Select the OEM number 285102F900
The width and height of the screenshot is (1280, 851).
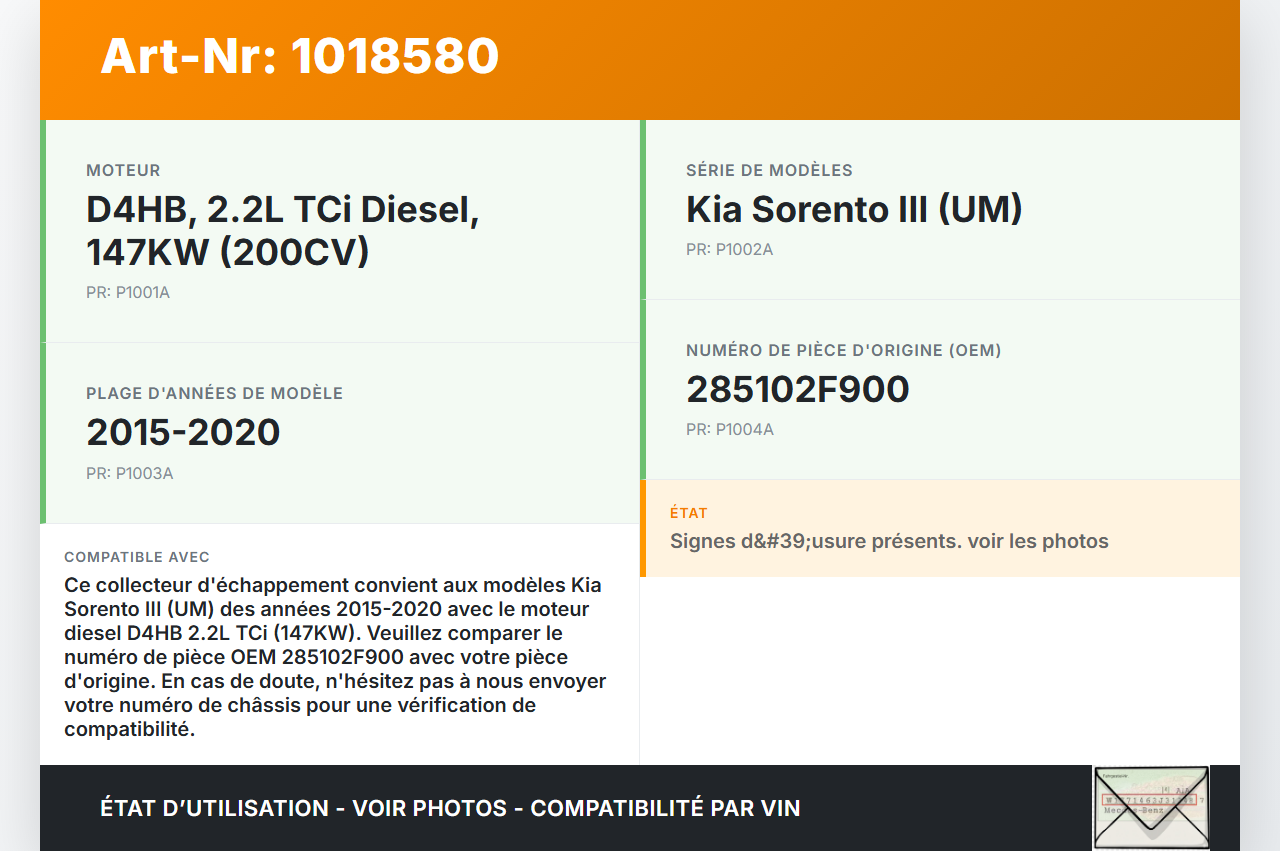click(x=797, y=390)
